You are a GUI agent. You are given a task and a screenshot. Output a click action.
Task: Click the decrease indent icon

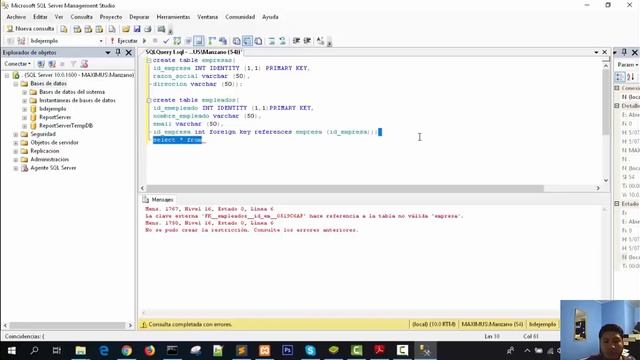tap(296, 41)
